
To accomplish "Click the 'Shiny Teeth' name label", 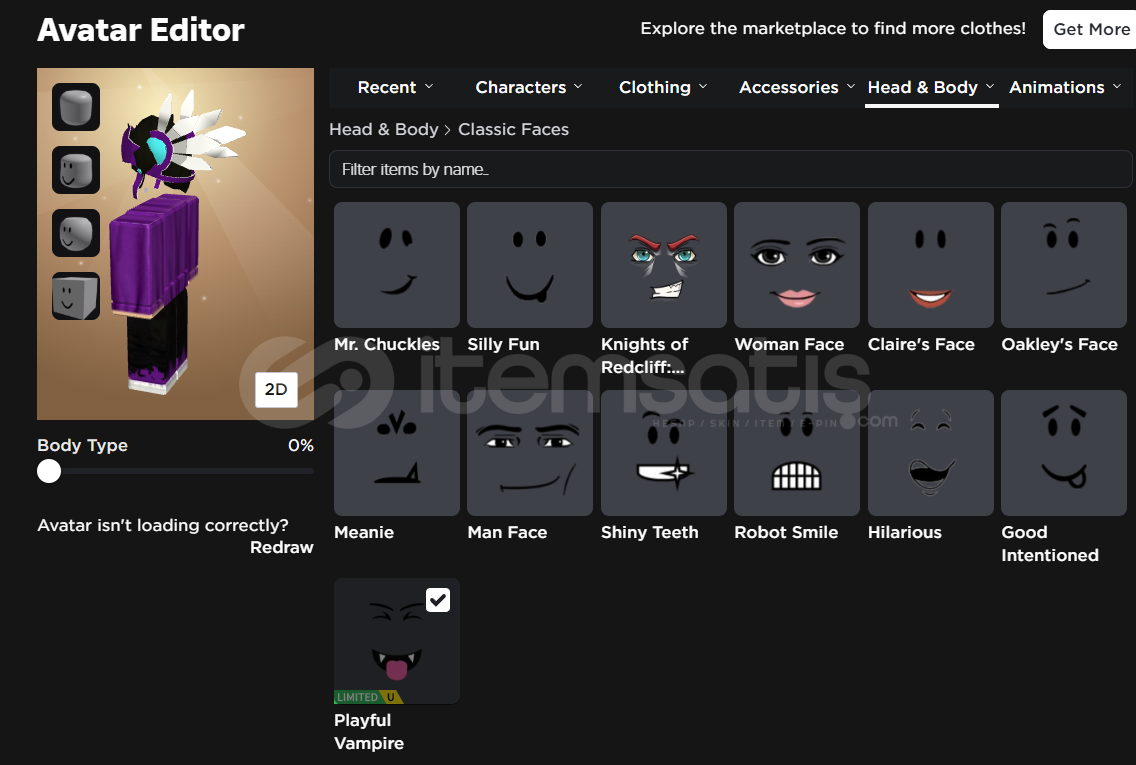I will click(650, 532).
